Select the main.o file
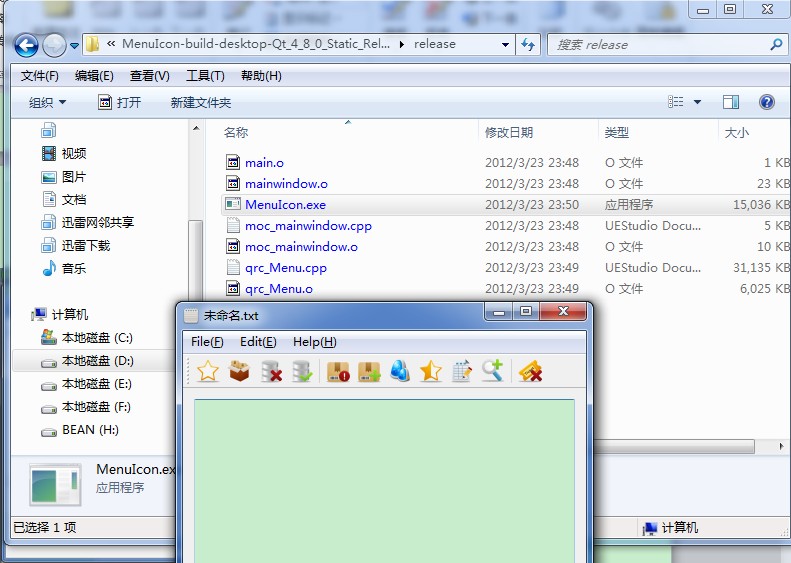The width and height of the screenshot is (791, 563). 264,162
